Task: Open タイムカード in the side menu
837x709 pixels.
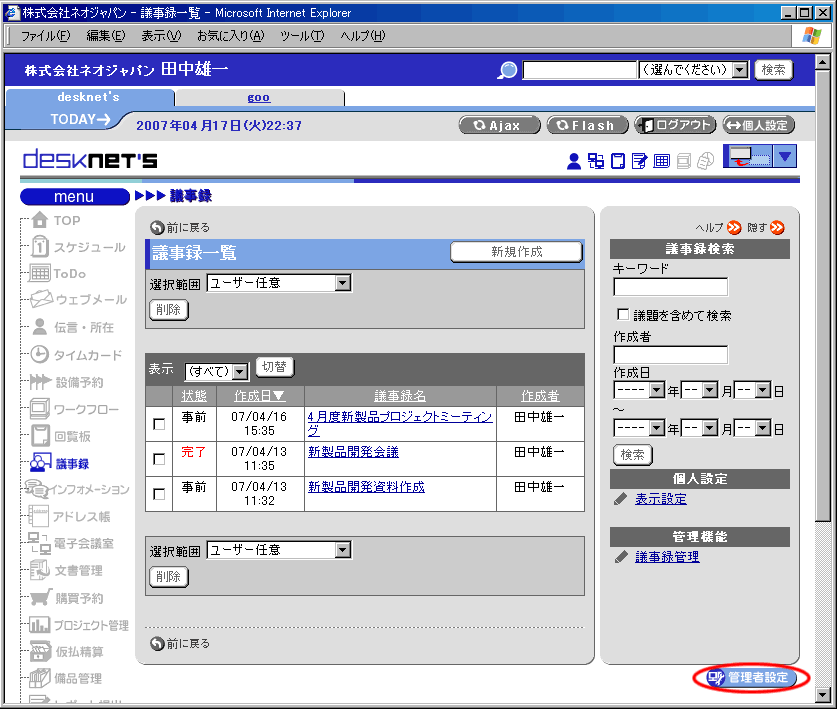Action: (76, 354)
